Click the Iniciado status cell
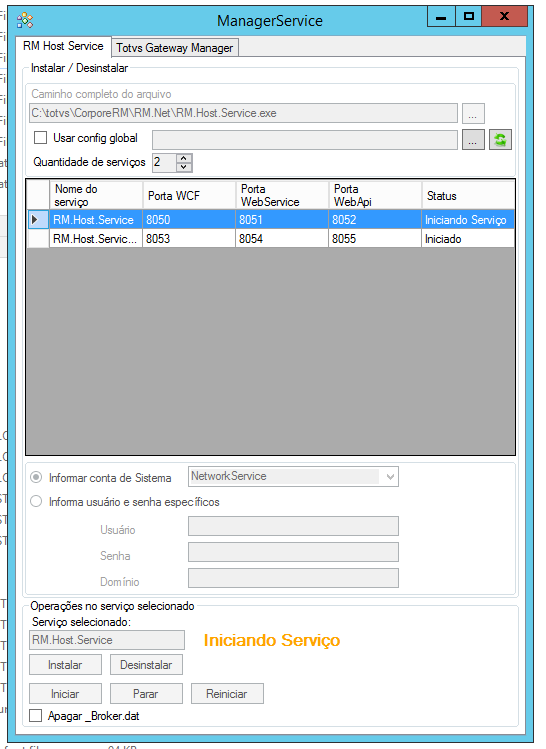The image size is (546, 749). (468, 238)
